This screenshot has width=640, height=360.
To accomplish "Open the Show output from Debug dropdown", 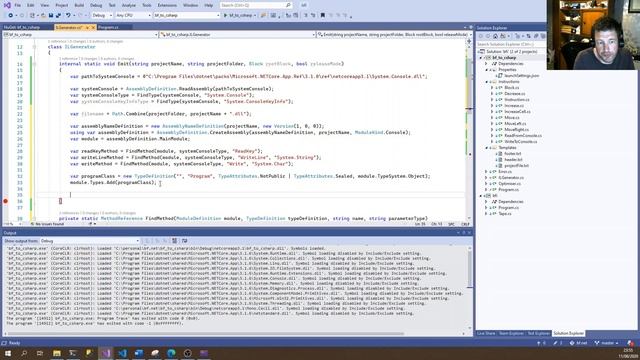I will pyautogui.click(x=90, y=241).
